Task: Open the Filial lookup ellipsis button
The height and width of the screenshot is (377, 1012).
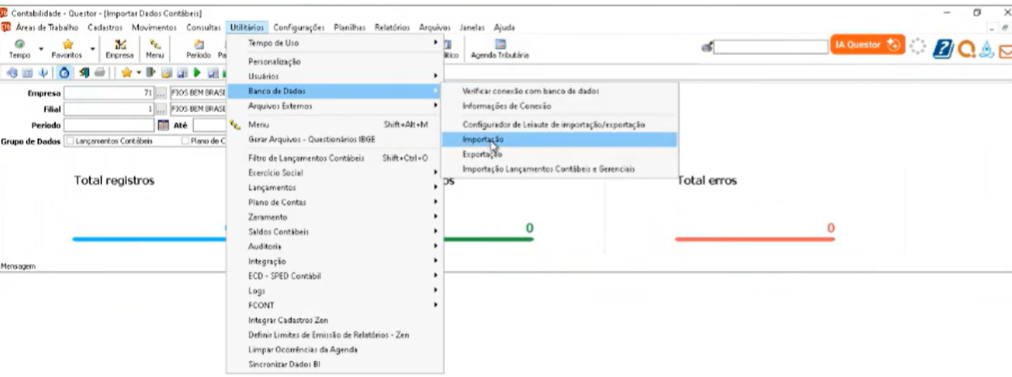Action: pyautogui.click(x=161, y=109)
